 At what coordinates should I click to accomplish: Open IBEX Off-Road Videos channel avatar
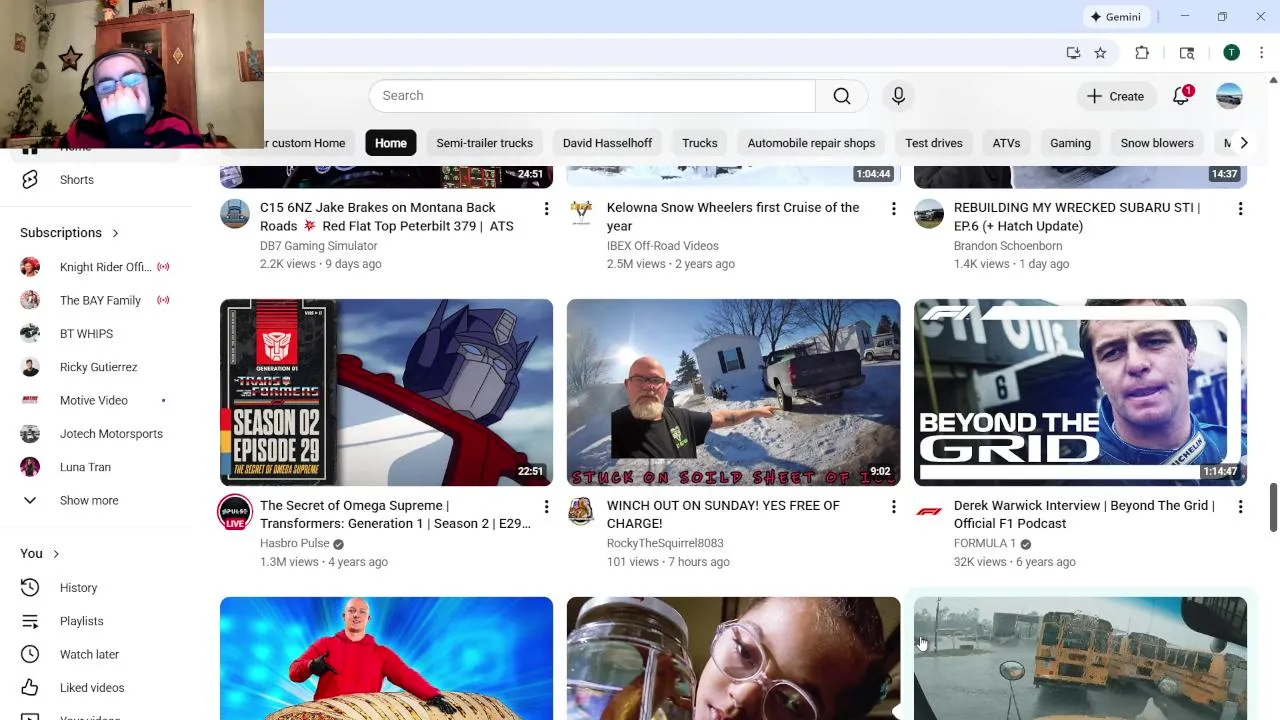point(581,214)
